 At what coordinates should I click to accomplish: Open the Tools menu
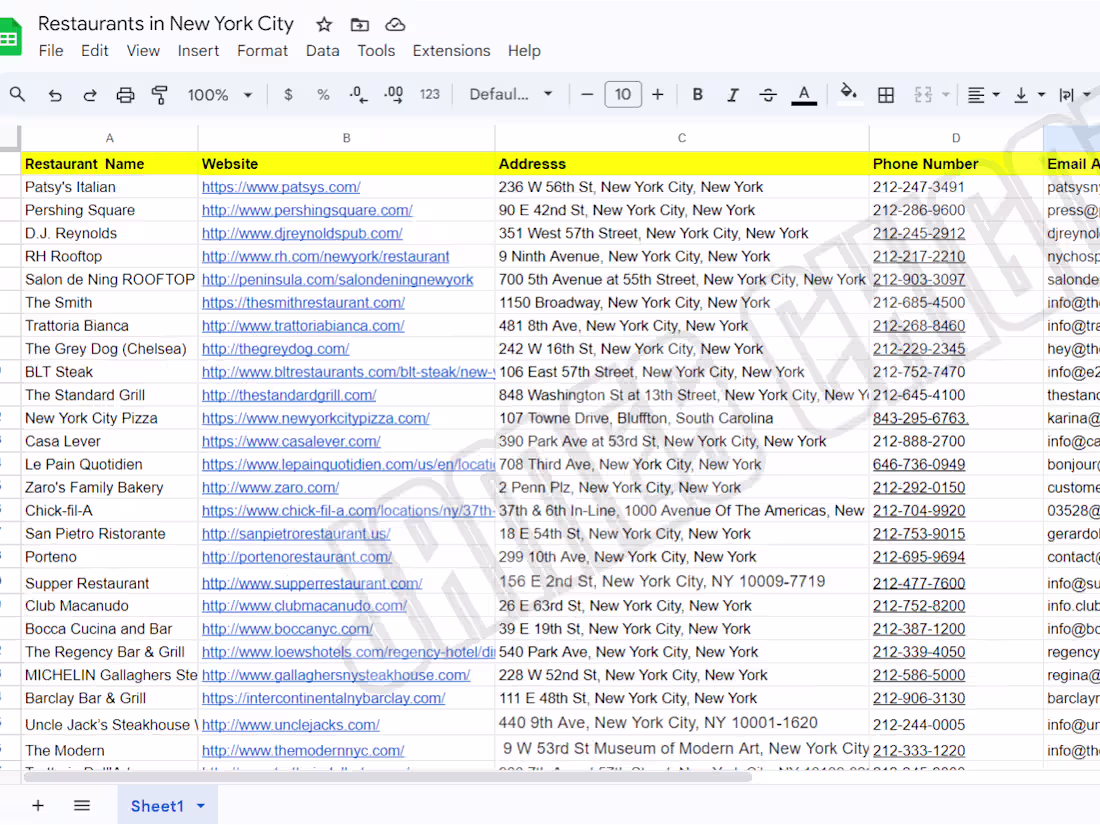(x=376, y=51)
